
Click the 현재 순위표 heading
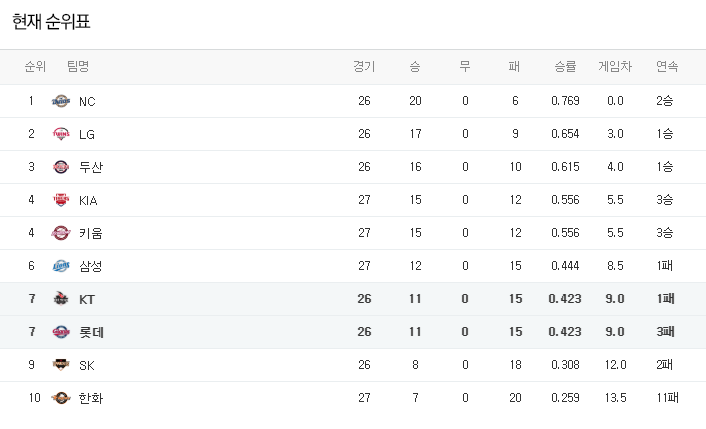click(x=57, y=21)
